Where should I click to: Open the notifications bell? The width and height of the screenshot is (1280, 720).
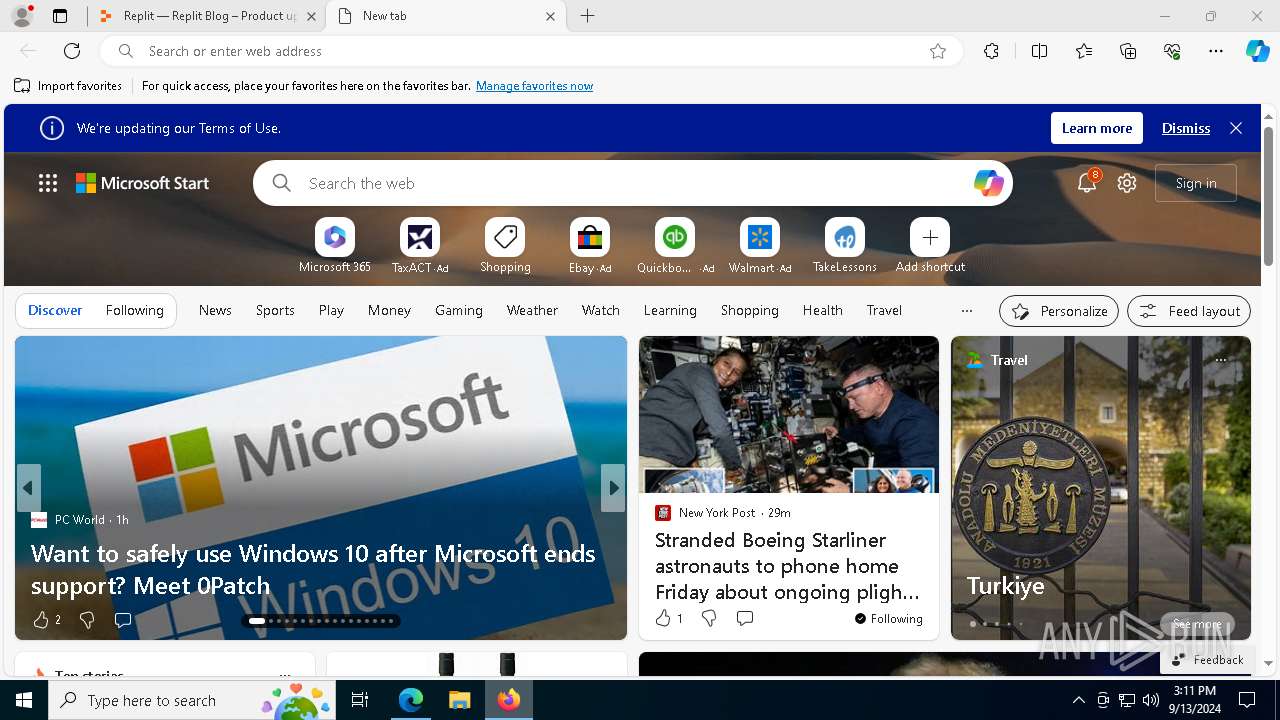(1087, 182)
